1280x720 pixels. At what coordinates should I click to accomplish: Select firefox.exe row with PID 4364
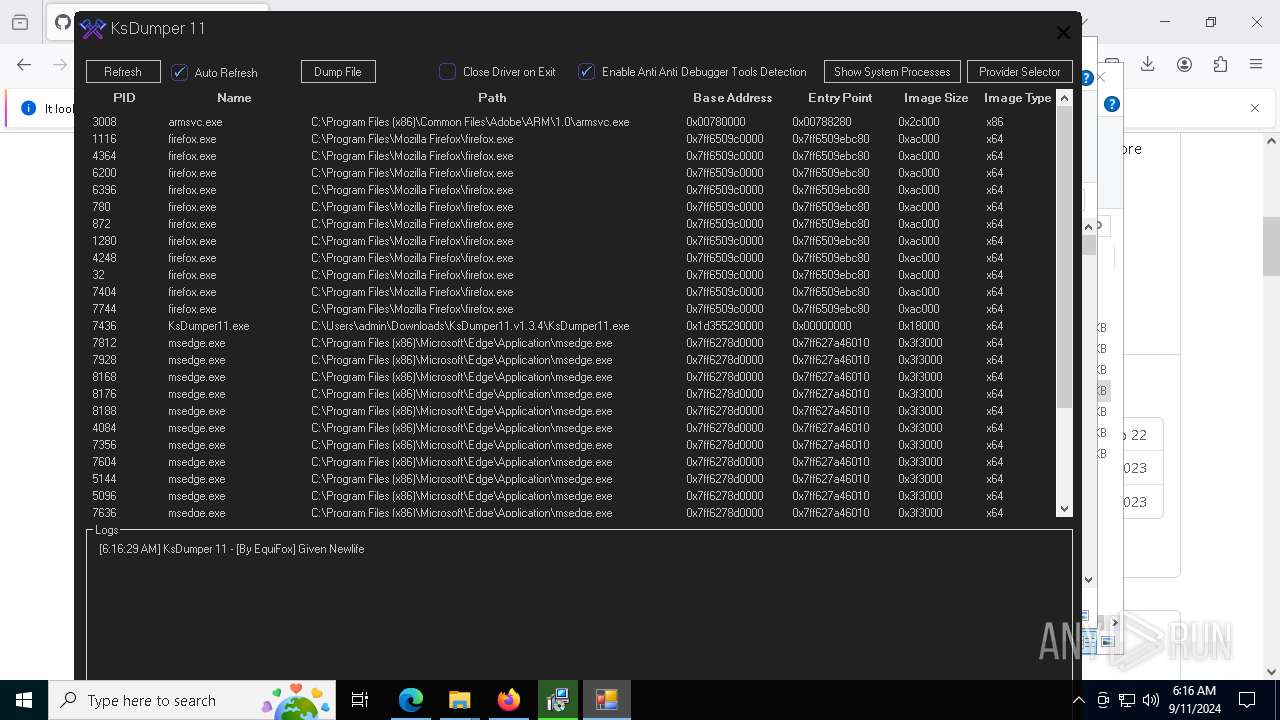point(570,156)
